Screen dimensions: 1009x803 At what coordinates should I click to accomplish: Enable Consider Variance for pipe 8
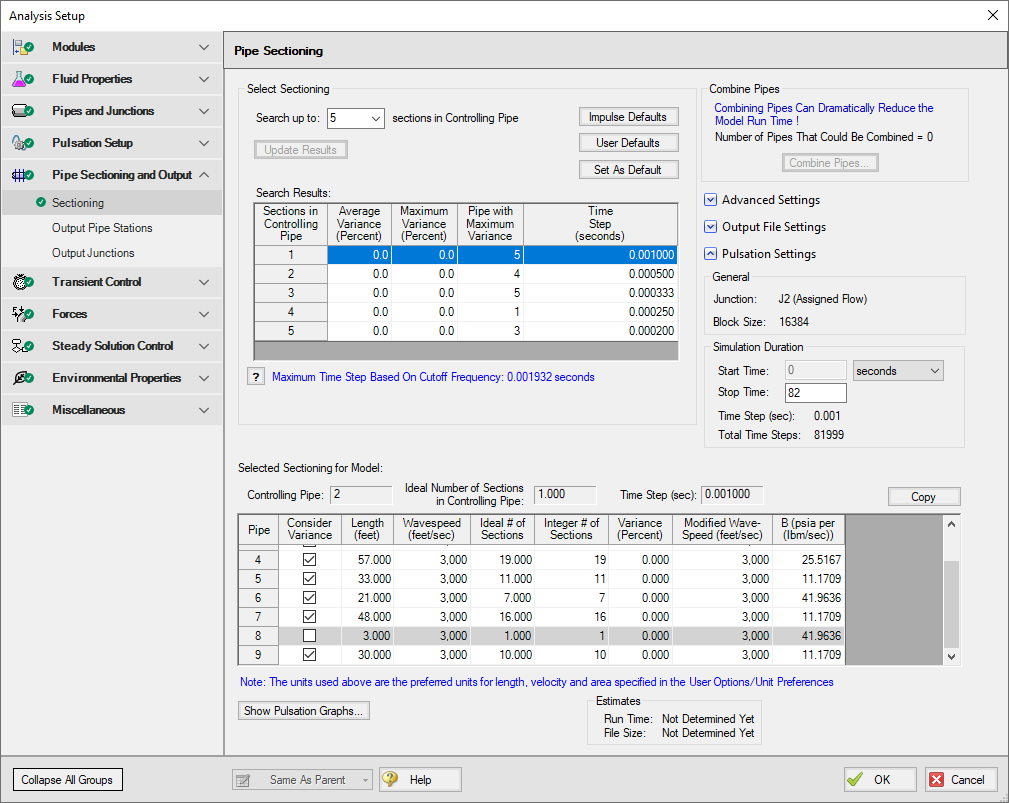click(310, 636)
